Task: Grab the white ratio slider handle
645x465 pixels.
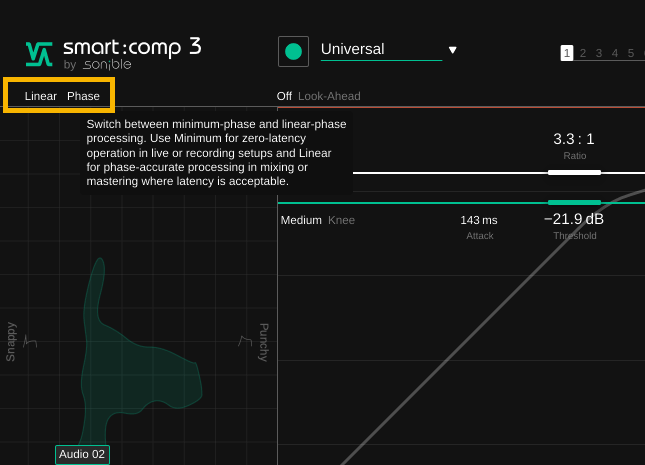Action: (x=574, y=172)
